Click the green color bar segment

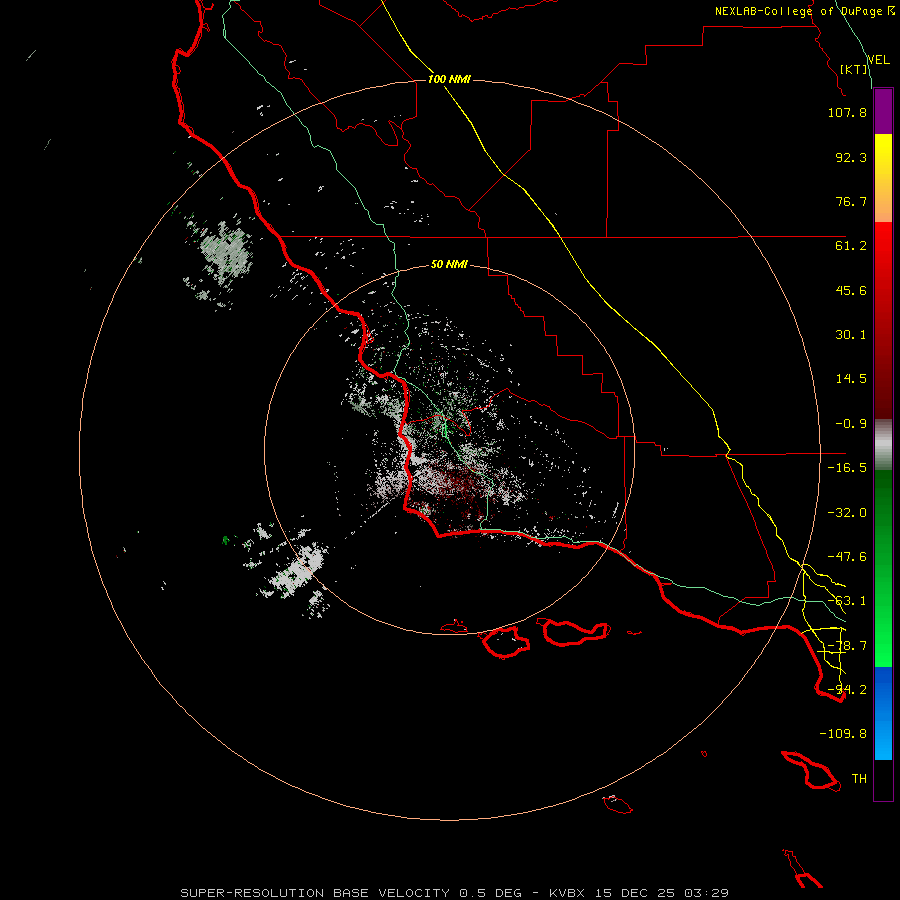click(x=883, y=568)
